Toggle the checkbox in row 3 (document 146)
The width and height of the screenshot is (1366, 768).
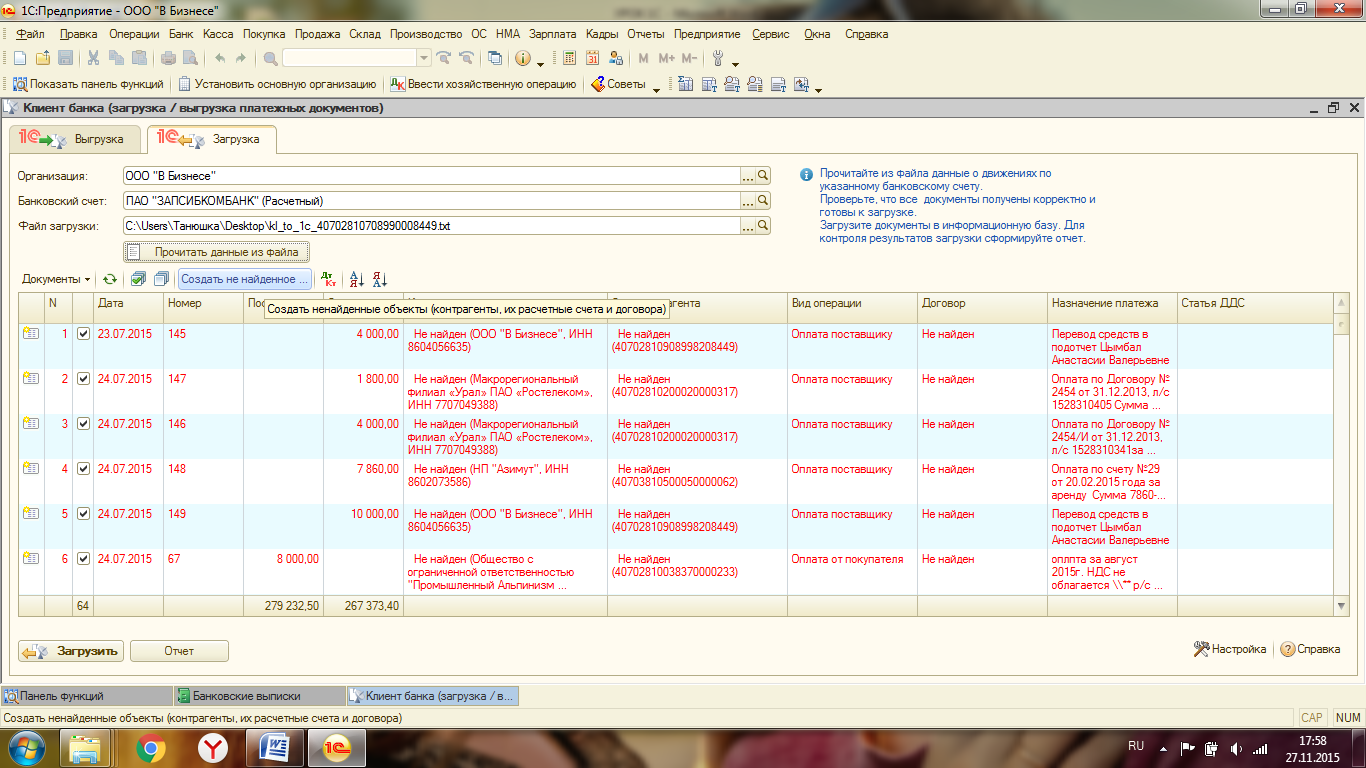(x=83, y=424)
